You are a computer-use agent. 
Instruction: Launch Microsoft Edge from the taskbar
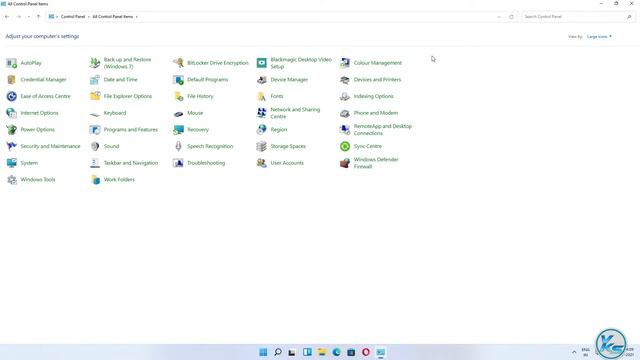[x=336, y=352]
